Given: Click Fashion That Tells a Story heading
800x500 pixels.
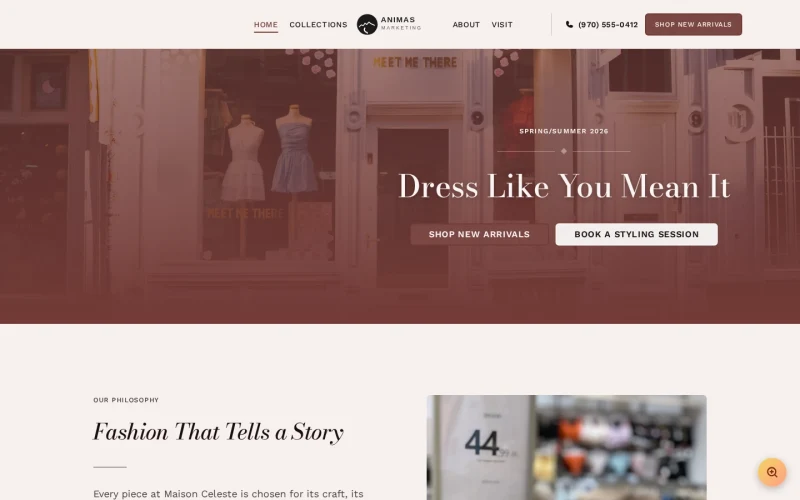Looking at the screenshot, I should (218, 432).
